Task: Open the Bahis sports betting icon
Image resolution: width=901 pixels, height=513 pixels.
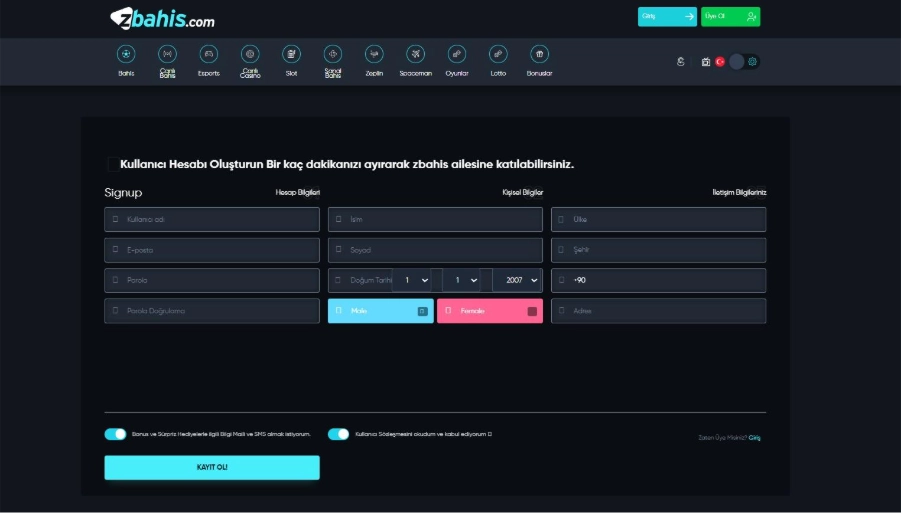Action: 126,54
